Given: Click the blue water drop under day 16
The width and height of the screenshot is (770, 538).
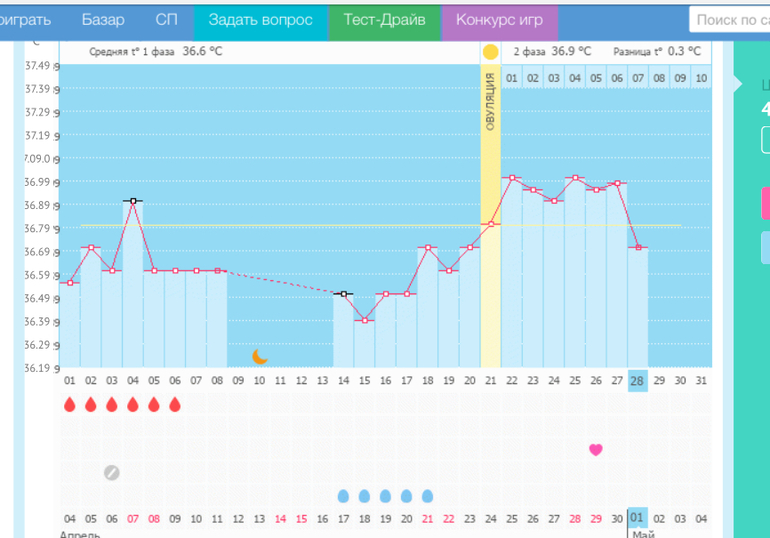Looking at the screenshot, I should 386,496.
